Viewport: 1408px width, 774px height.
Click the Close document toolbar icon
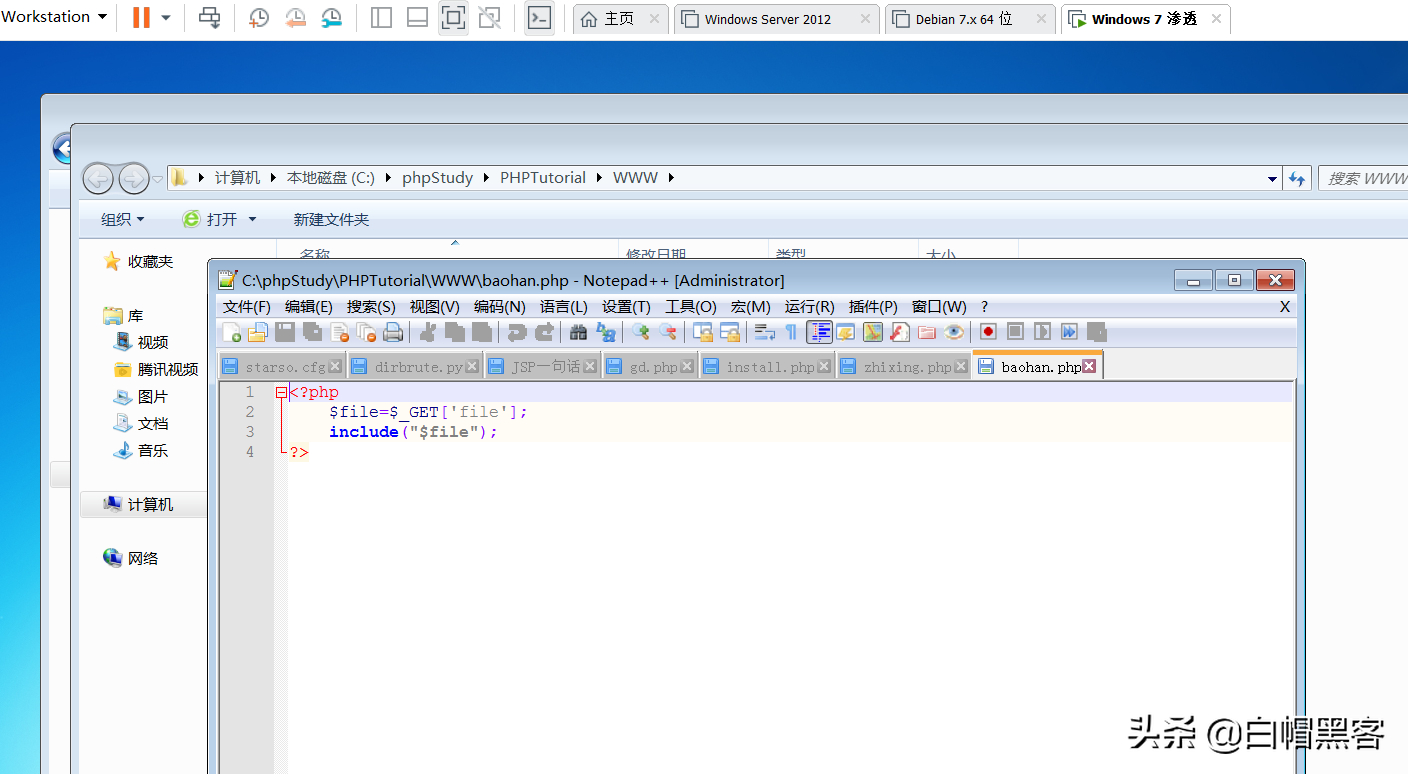pyautogui.click(x=339, y=332)
